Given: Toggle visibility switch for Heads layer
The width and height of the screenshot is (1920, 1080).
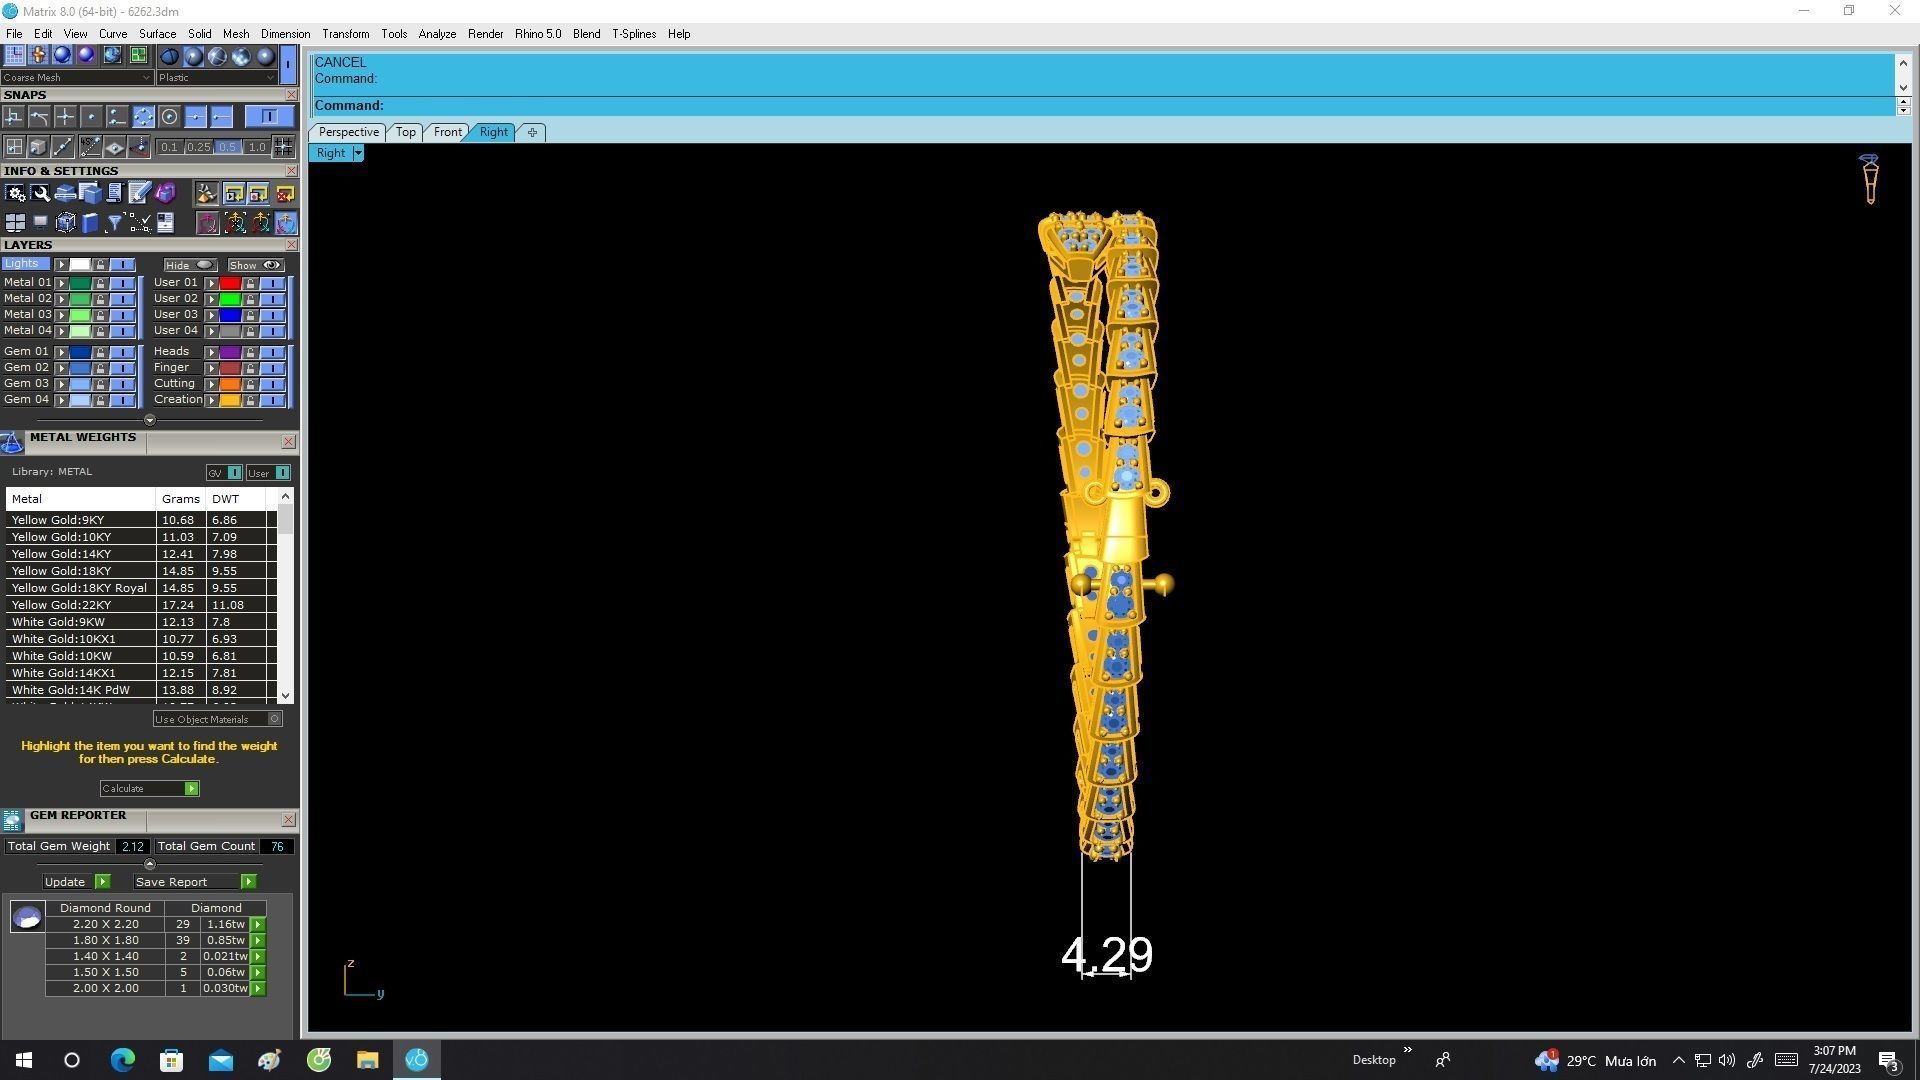Looking at the screenshot, I should point(273,352).
